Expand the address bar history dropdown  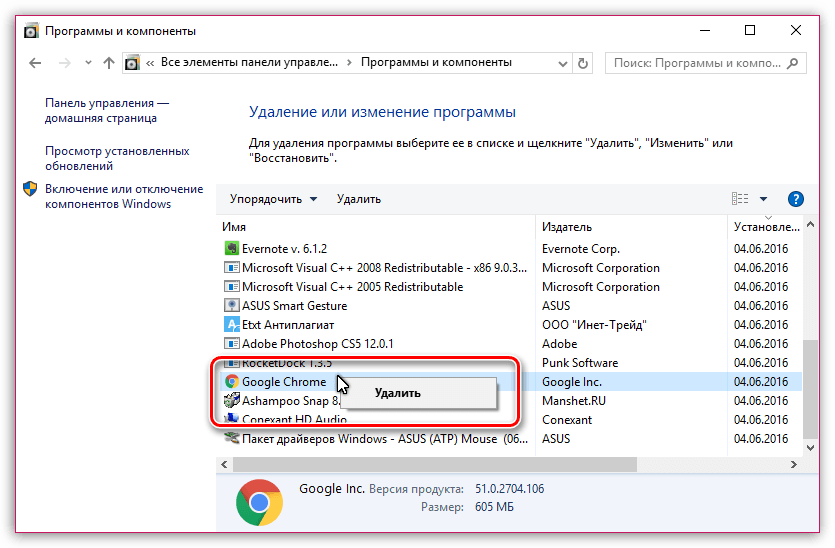(562, 63)
